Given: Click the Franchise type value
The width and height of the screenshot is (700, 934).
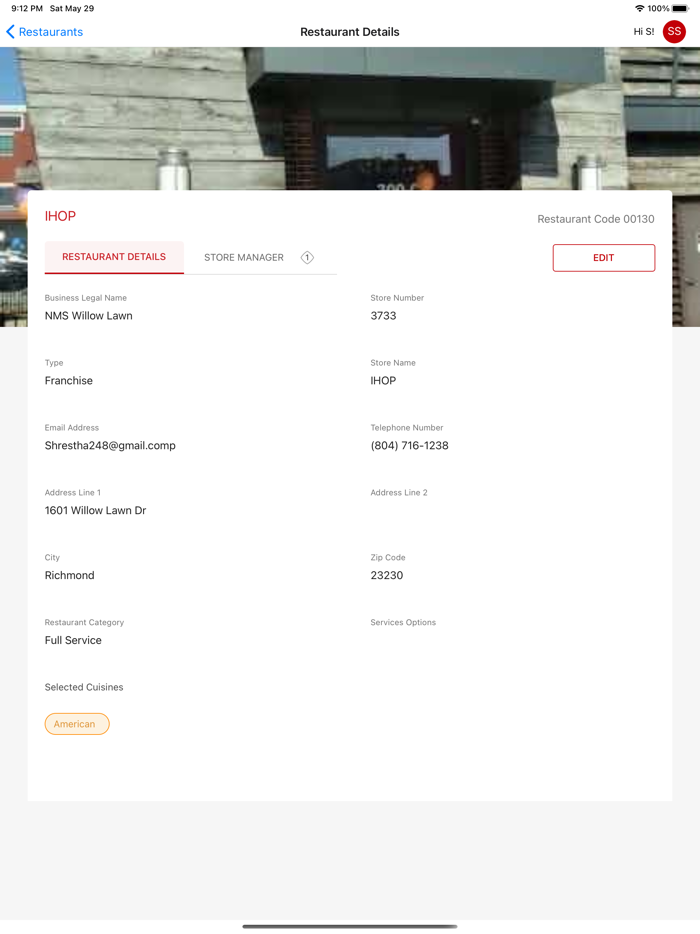Looking at the screenshot, I should [69, 381].
